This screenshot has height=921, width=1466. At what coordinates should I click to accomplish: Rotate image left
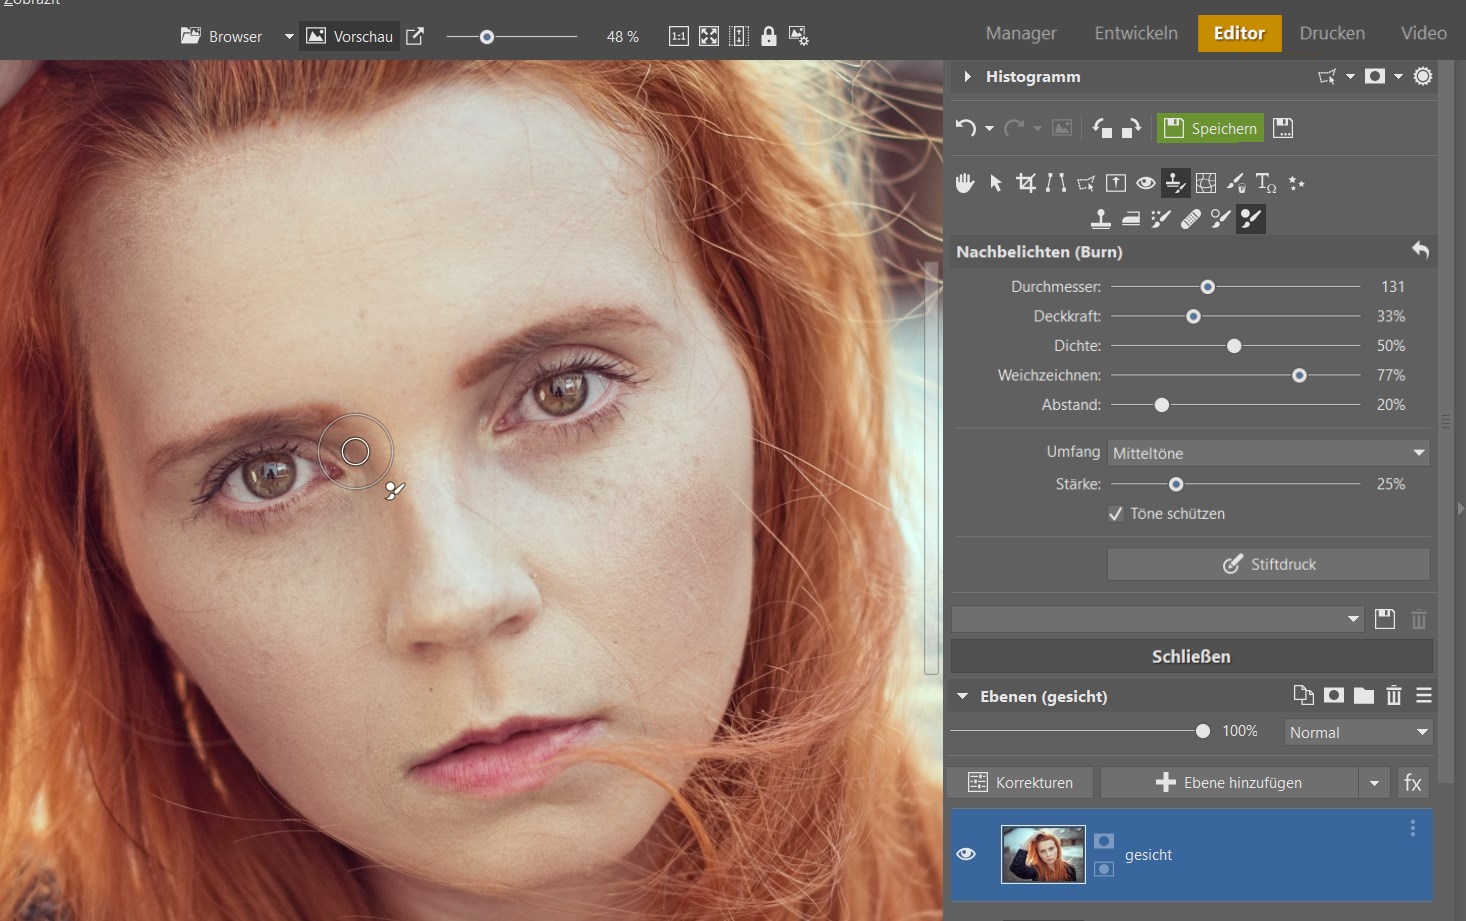click(x=1102, y=128)
